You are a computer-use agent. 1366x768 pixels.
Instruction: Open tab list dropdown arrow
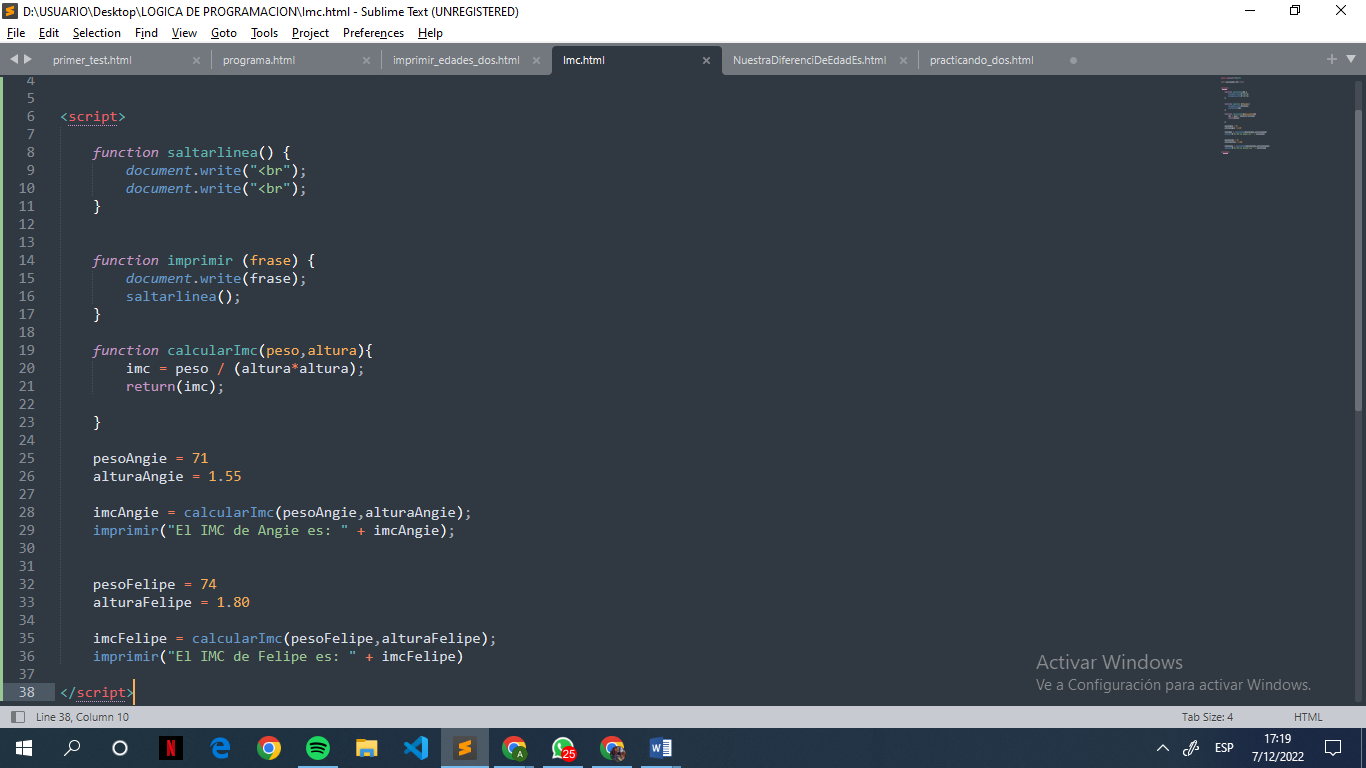click(1349, 60)
